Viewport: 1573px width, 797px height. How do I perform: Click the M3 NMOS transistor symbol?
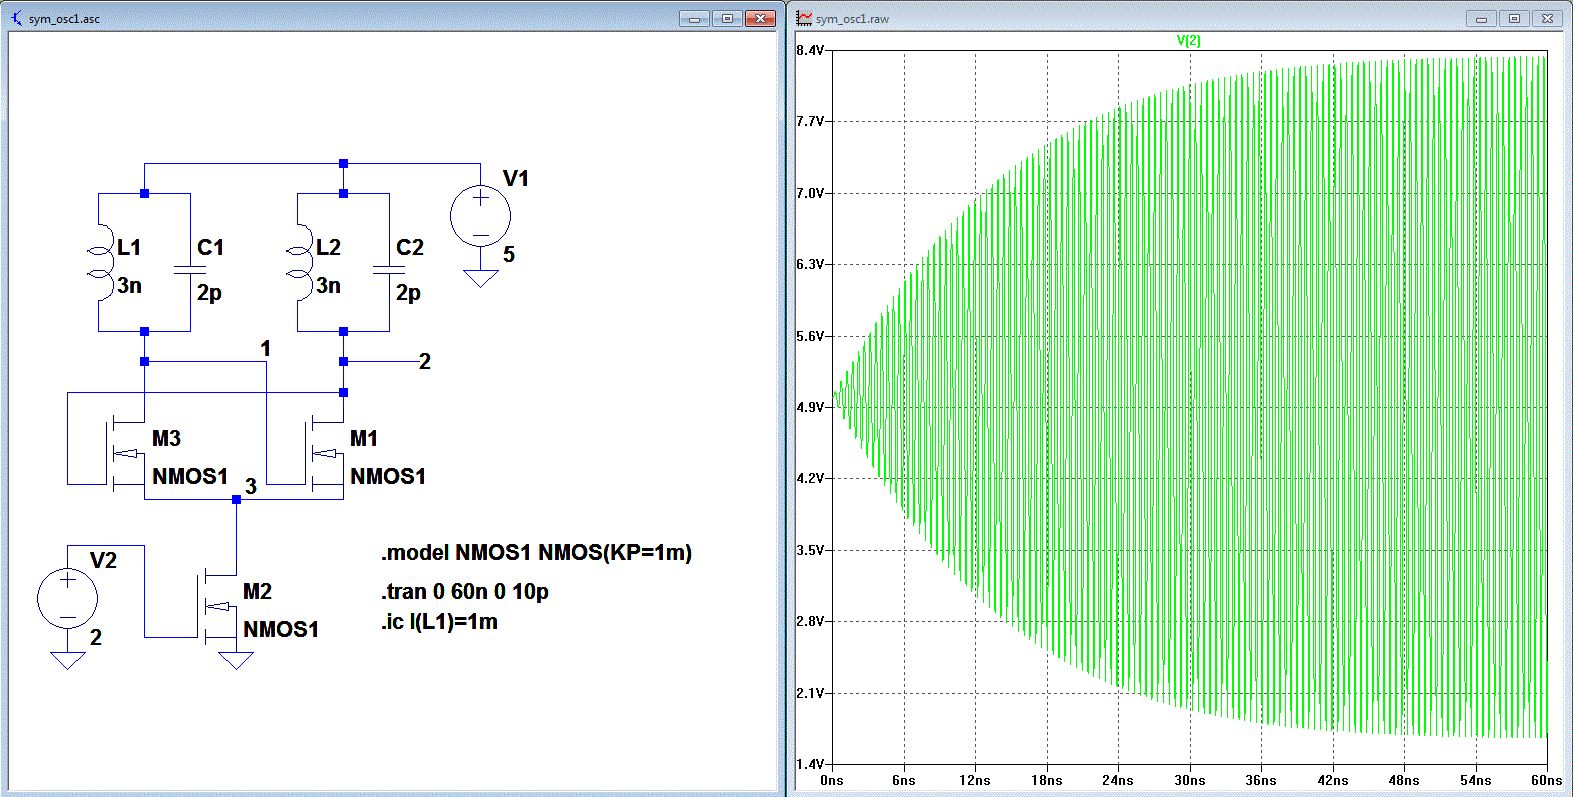click(x=125, y=453)
